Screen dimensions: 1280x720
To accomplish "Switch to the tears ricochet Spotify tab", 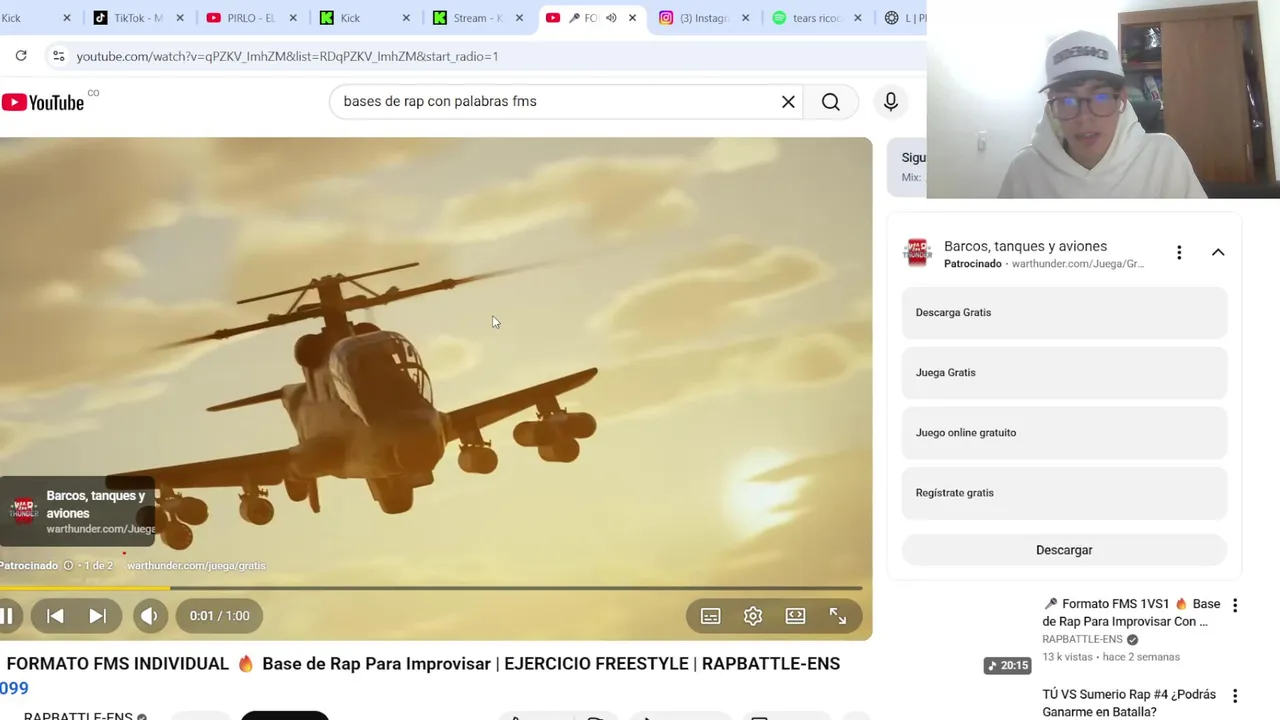I will 815,18.
